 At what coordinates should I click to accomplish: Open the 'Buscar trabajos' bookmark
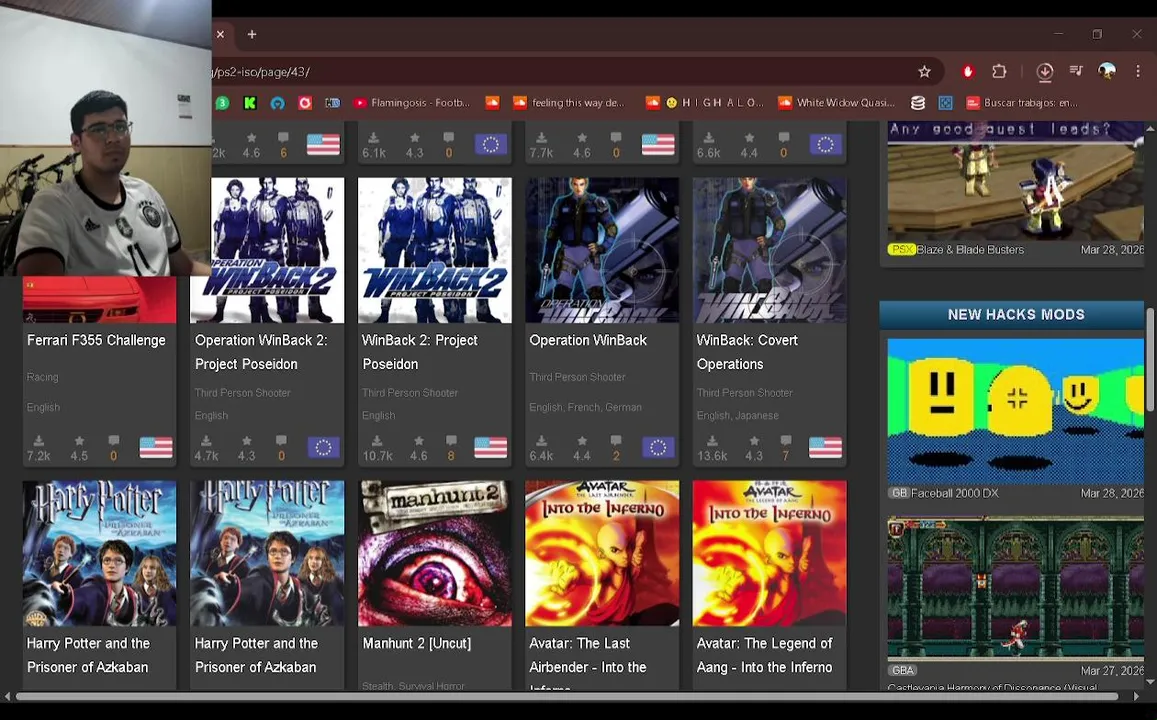click(1022, 103)
